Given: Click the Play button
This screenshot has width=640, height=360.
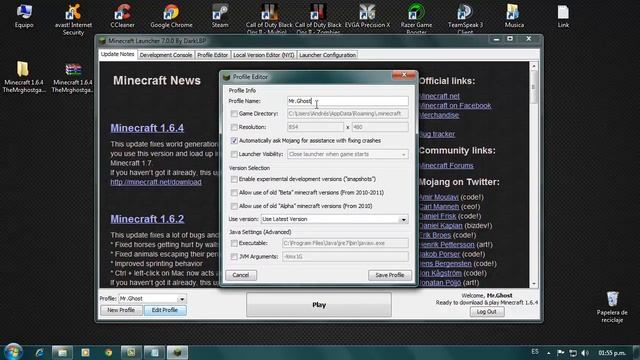Looking at the screenshot, I should pyautogui.click(x=319, y=304).
